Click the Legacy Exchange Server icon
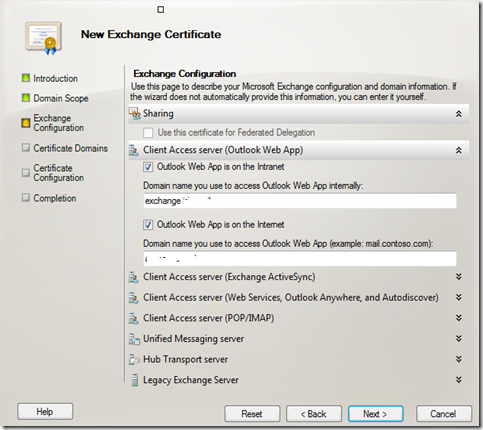 click(x=134, y=380)
